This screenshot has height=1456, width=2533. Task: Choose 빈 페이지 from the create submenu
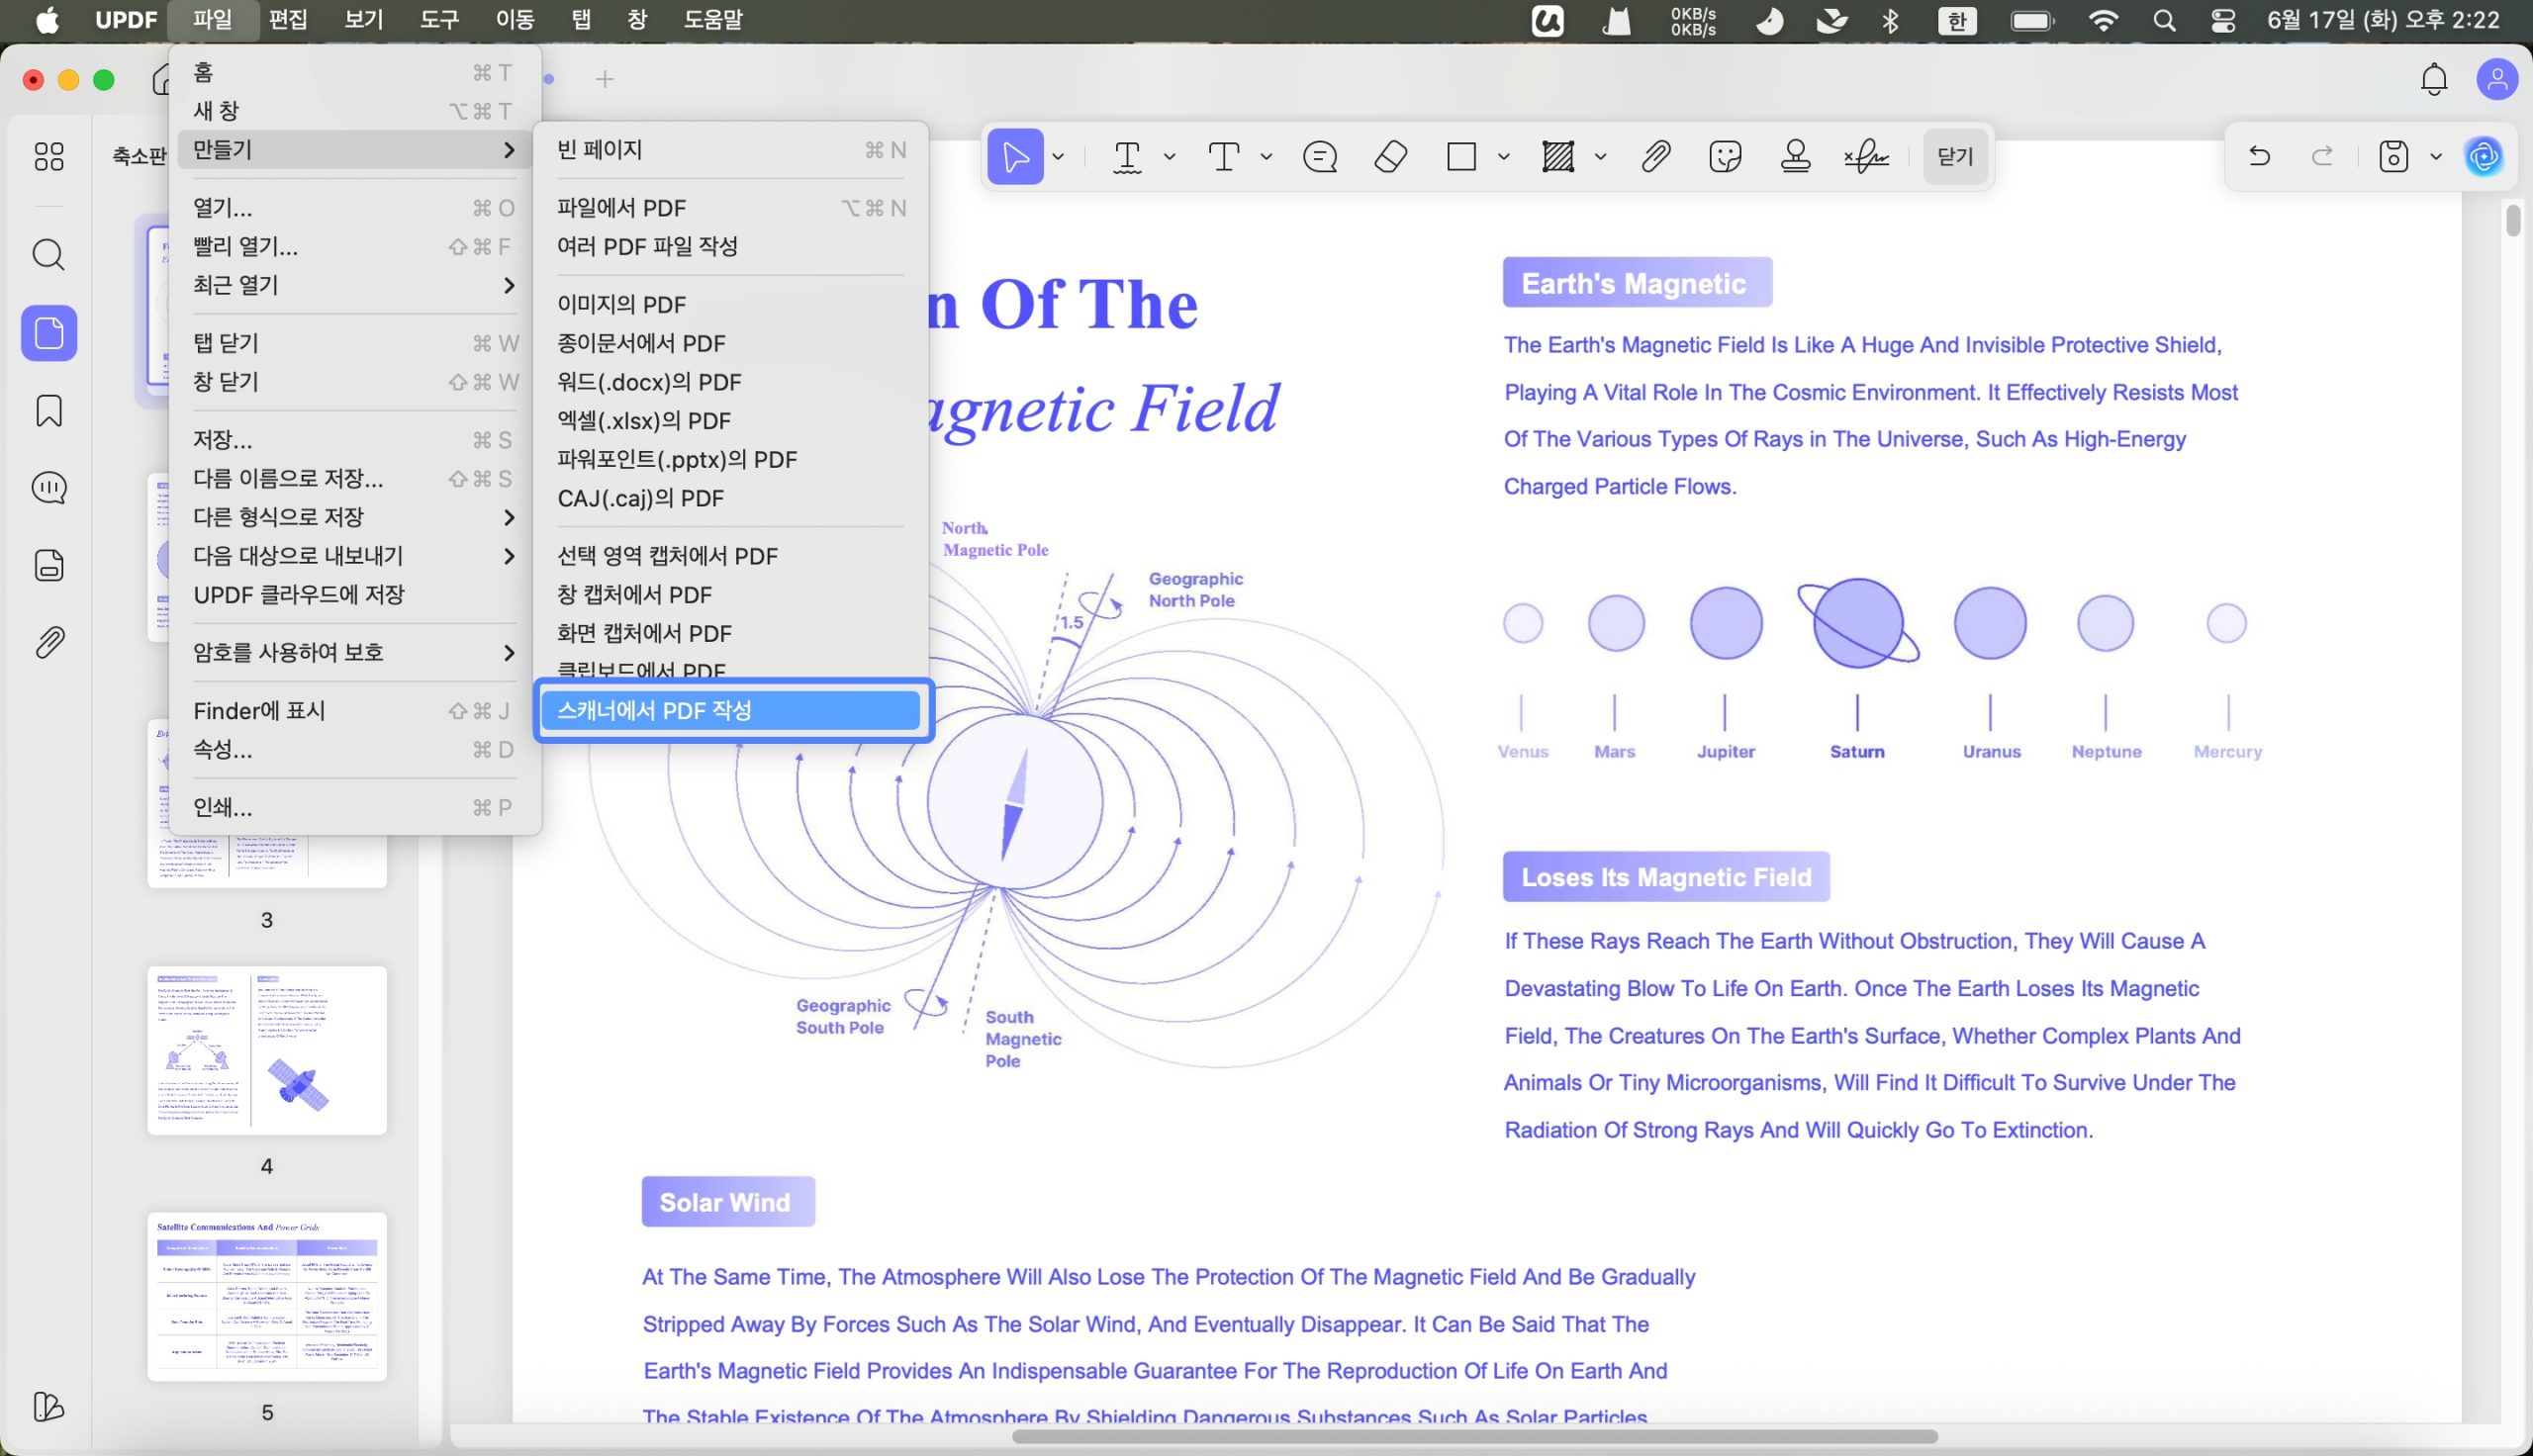[731, 150]
